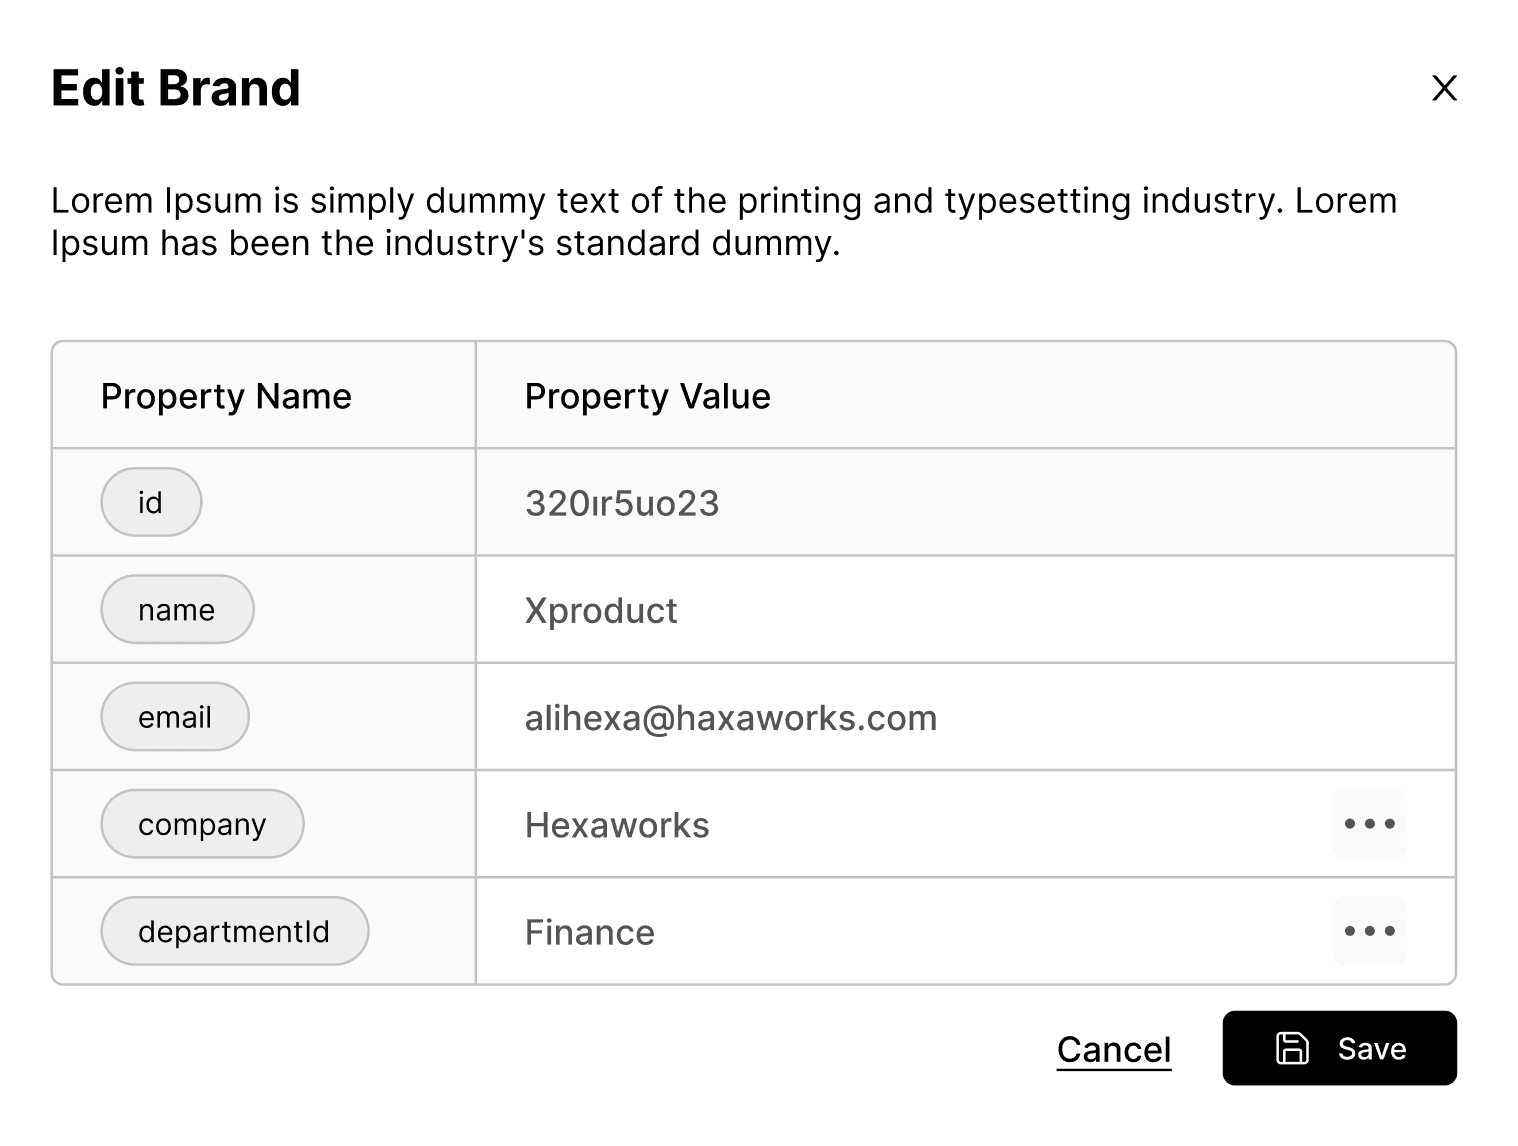The height and width of the screenshot is (1146, 1518).
Task: Select the name property tag
Action: point(177,609)
